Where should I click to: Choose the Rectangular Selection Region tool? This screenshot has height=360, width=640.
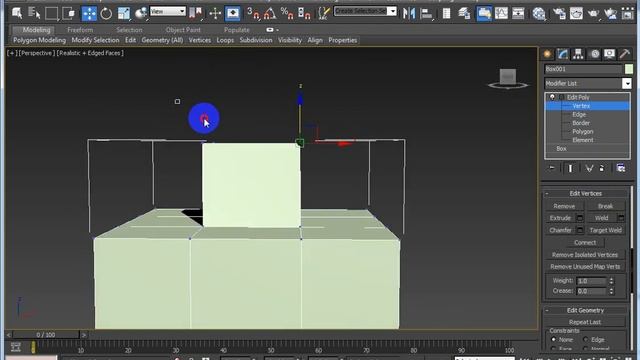[51, 13]
